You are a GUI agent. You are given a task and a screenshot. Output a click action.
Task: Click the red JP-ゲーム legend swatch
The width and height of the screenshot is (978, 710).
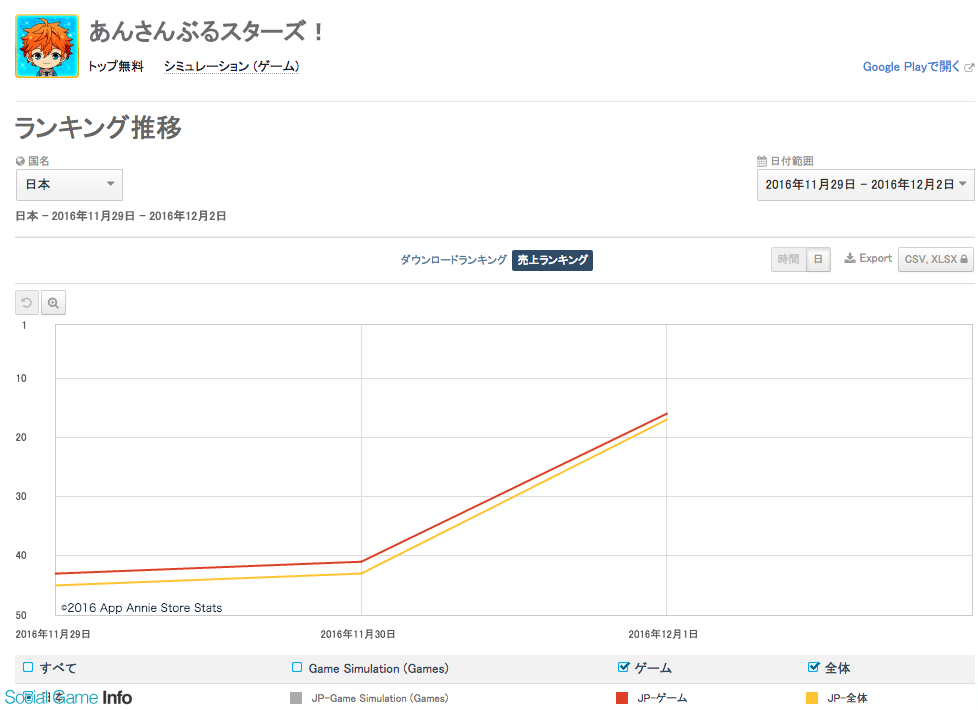(622, 698)
